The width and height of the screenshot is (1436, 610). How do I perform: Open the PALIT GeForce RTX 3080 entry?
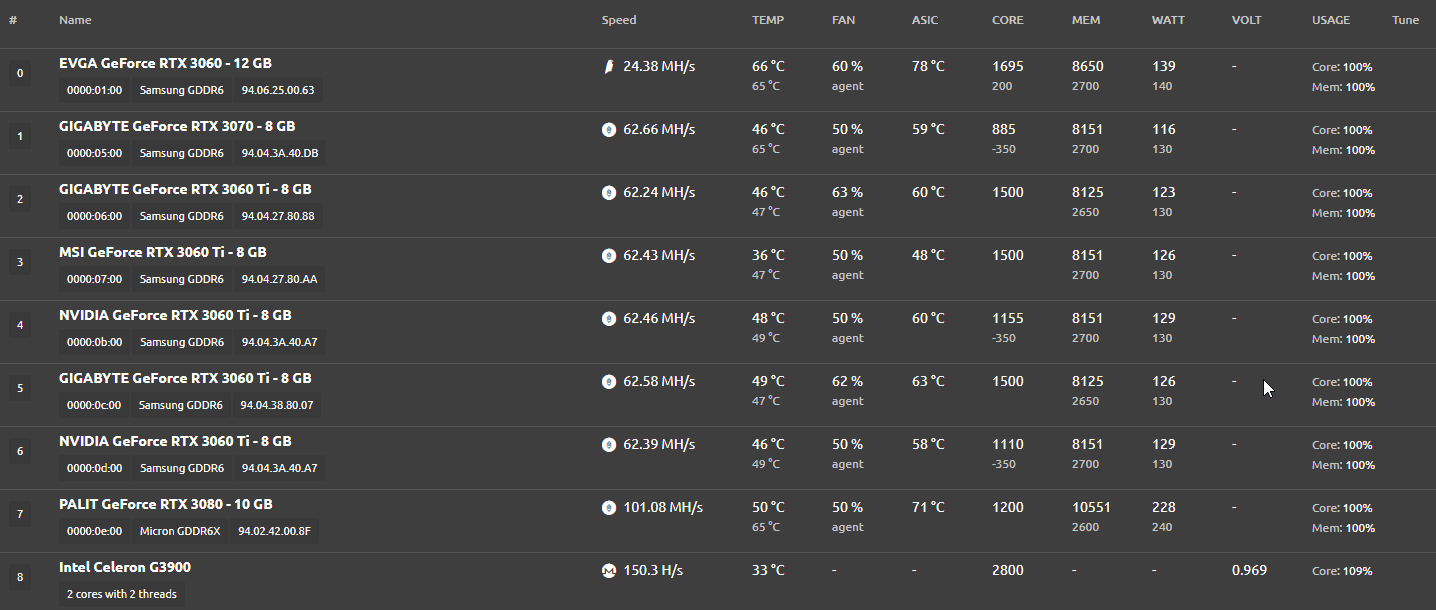pos(718,521)
